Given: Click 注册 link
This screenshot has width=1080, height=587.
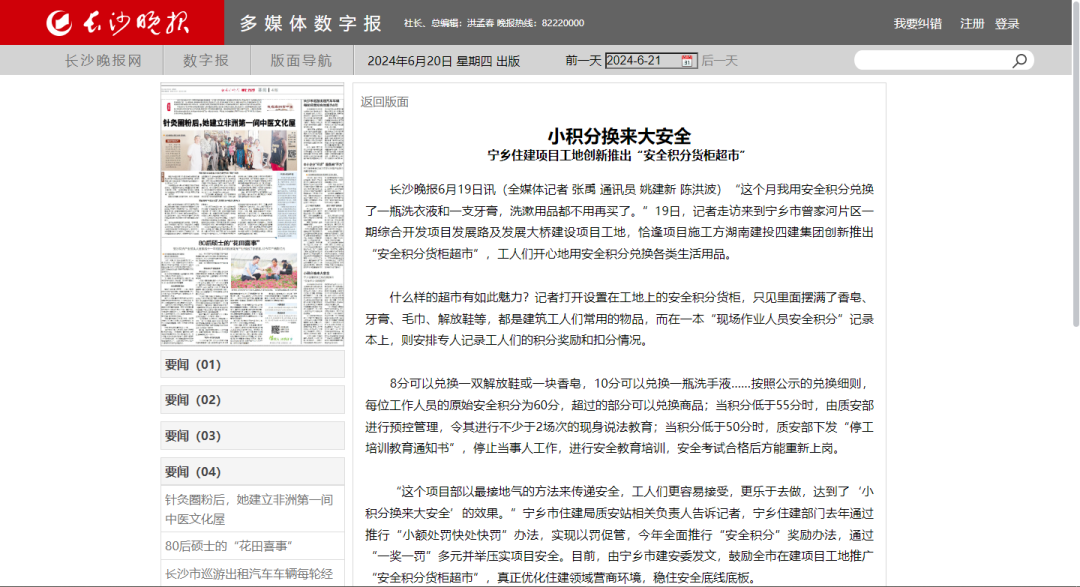Looking at the screenshot, I should (x=972, y=23).
